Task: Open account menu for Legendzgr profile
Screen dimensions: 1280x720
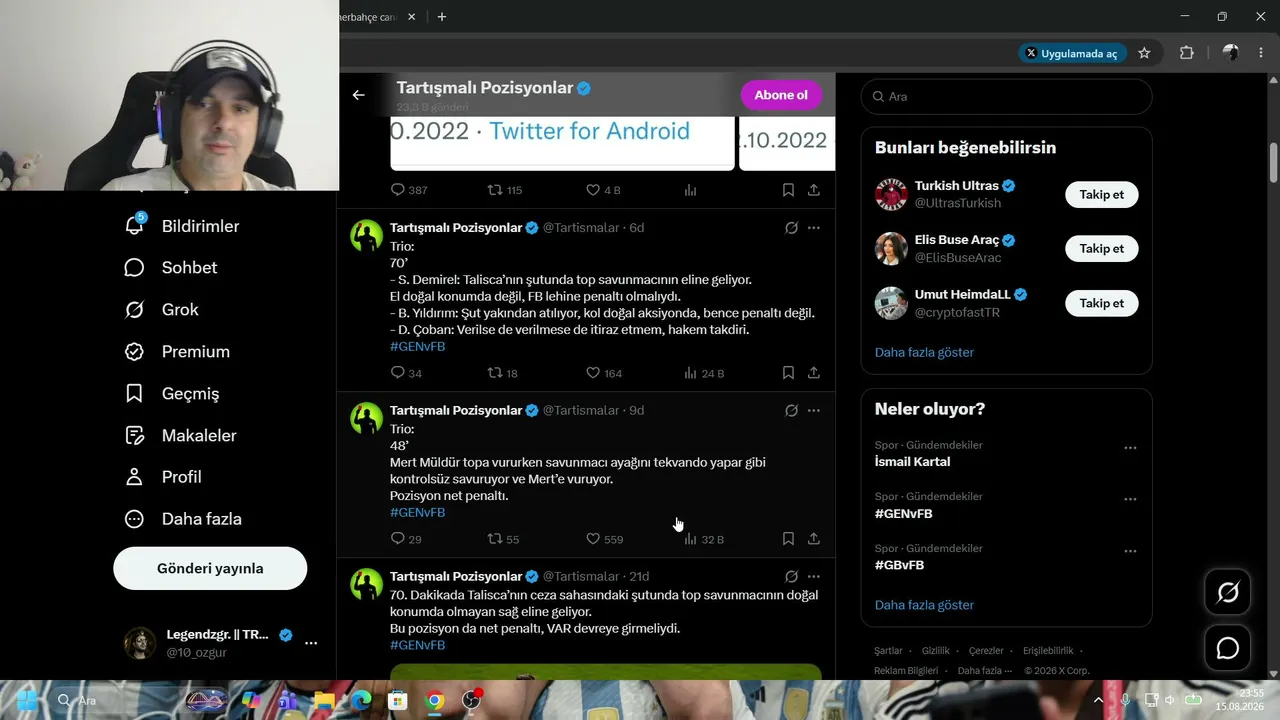Action: (311, 643)
